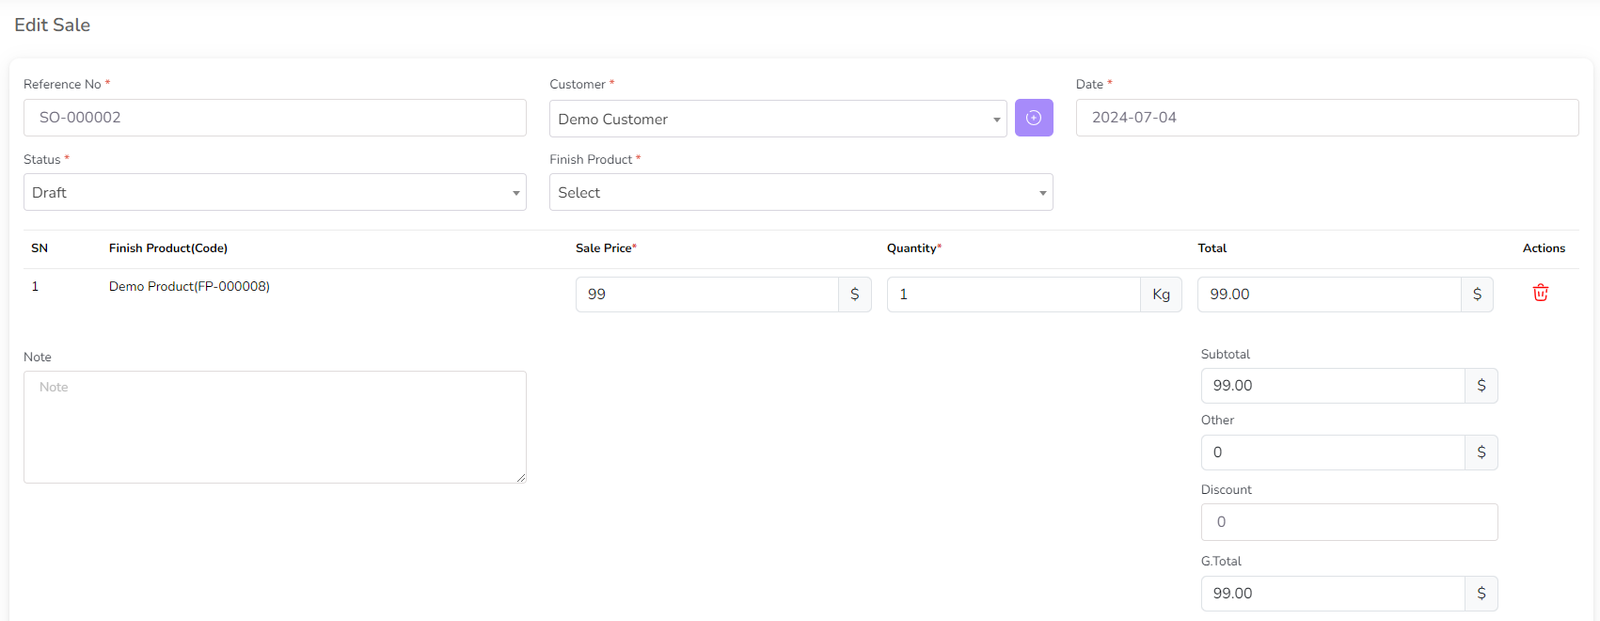Click the Note textarea resize handle
This screenshot has height=621, width=1600.
click(521, 478)
